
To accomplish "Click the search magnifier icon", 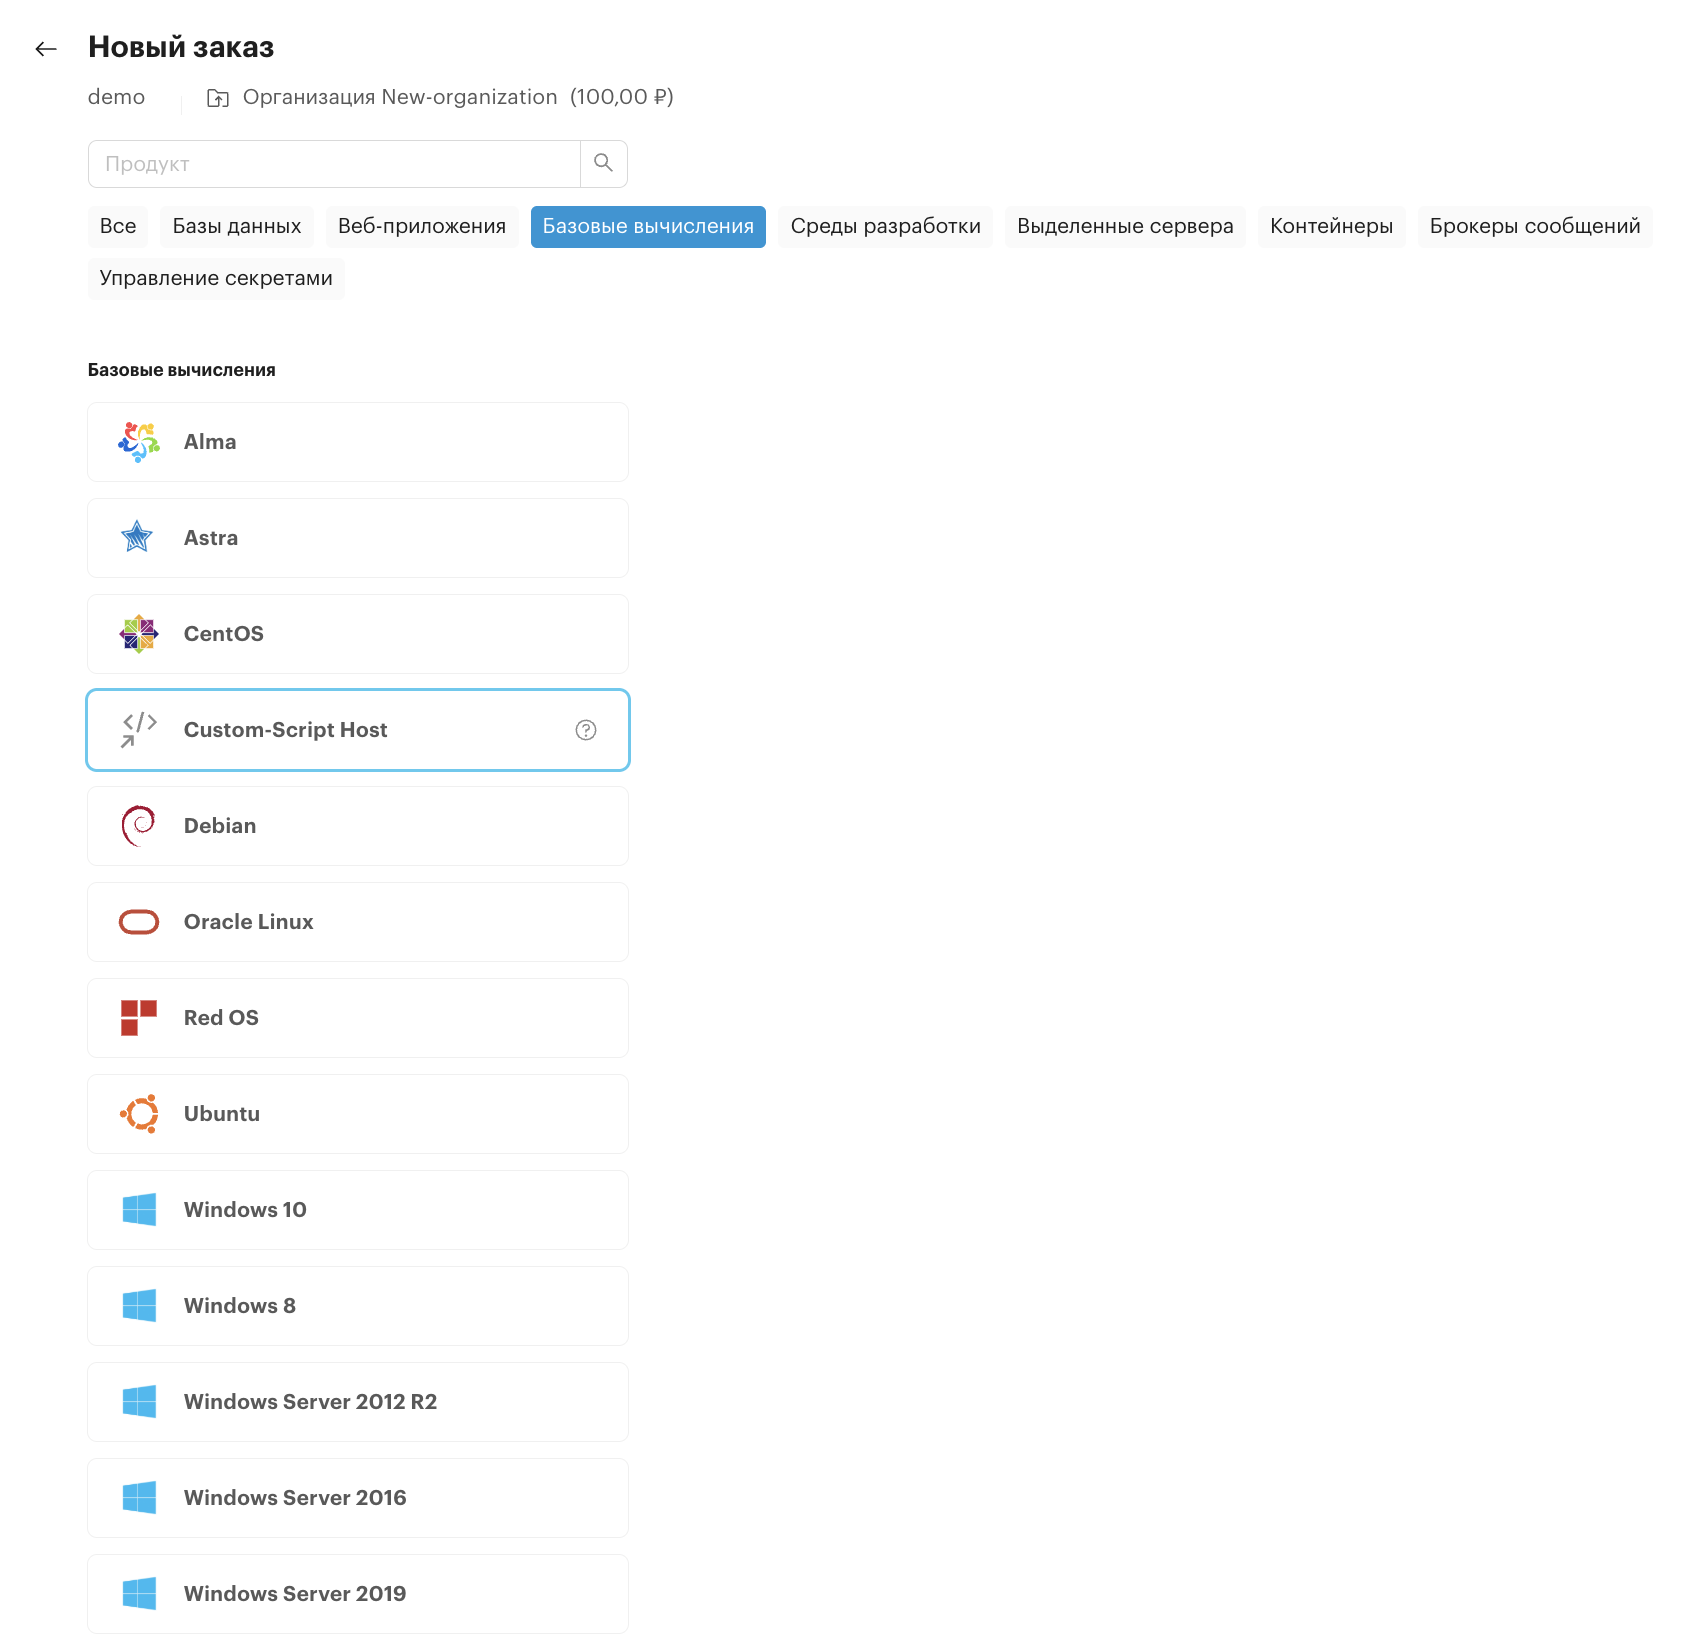I will 603,163.
